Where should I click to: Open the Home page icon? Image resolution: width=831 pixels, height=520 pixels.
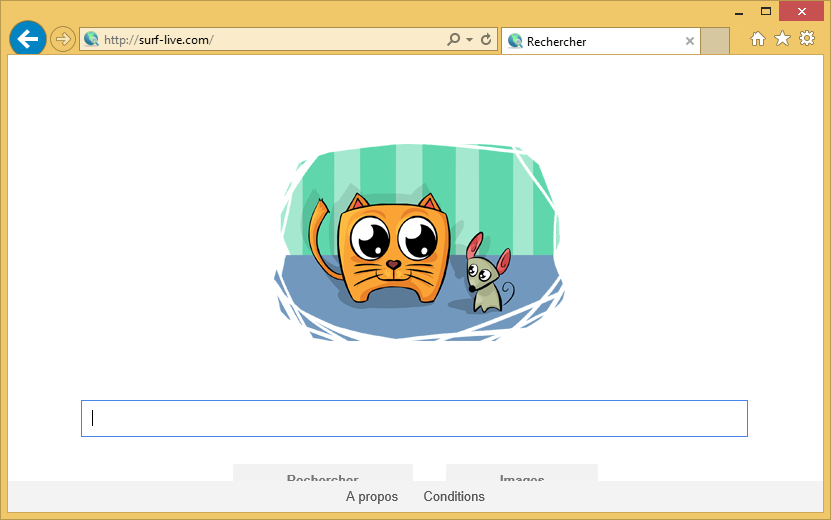(758, 39)
